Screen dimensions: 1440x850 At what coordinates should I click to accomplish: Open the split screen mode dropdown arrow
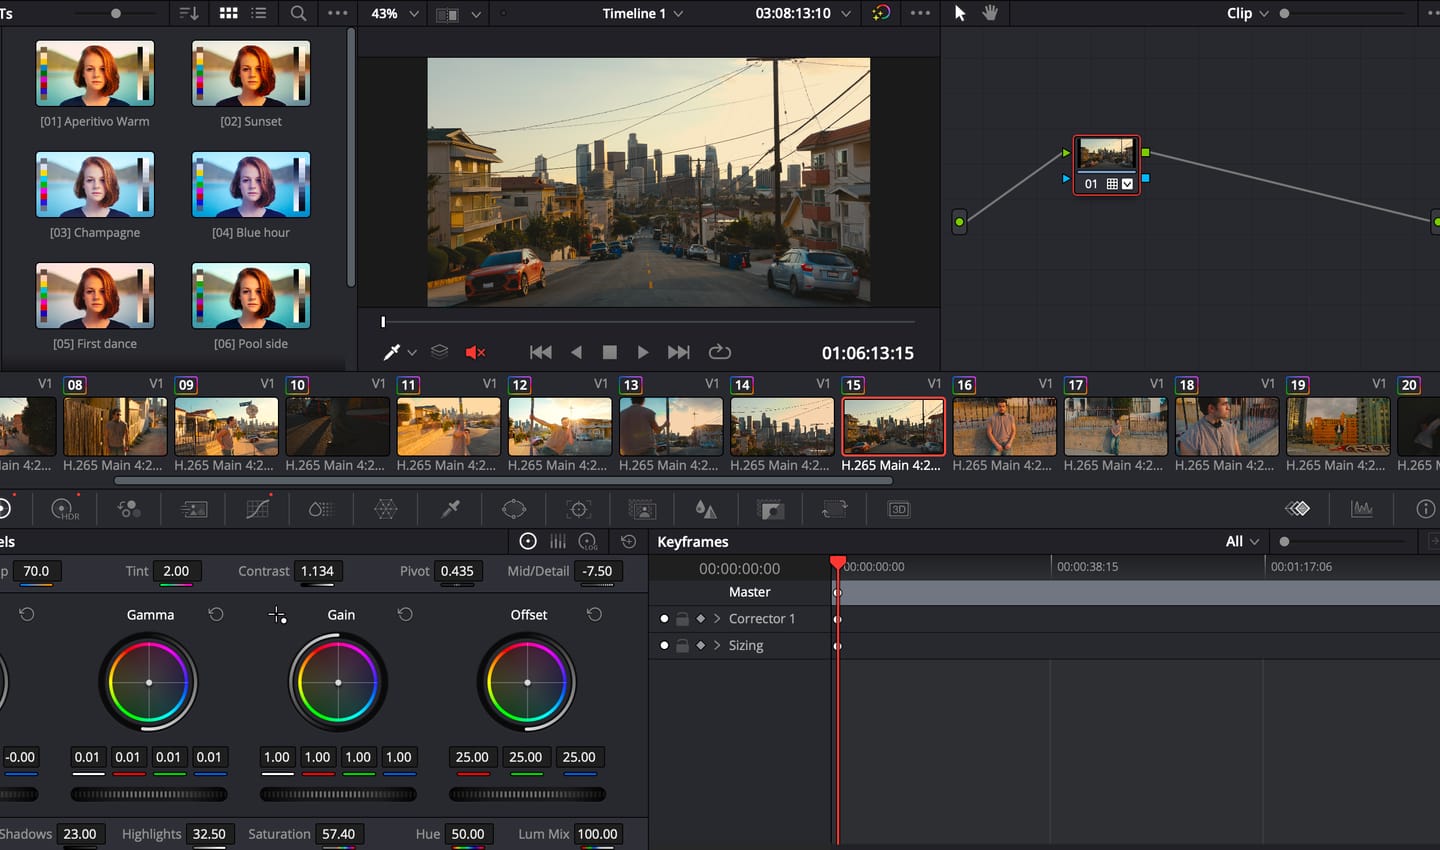pos(476,14)
